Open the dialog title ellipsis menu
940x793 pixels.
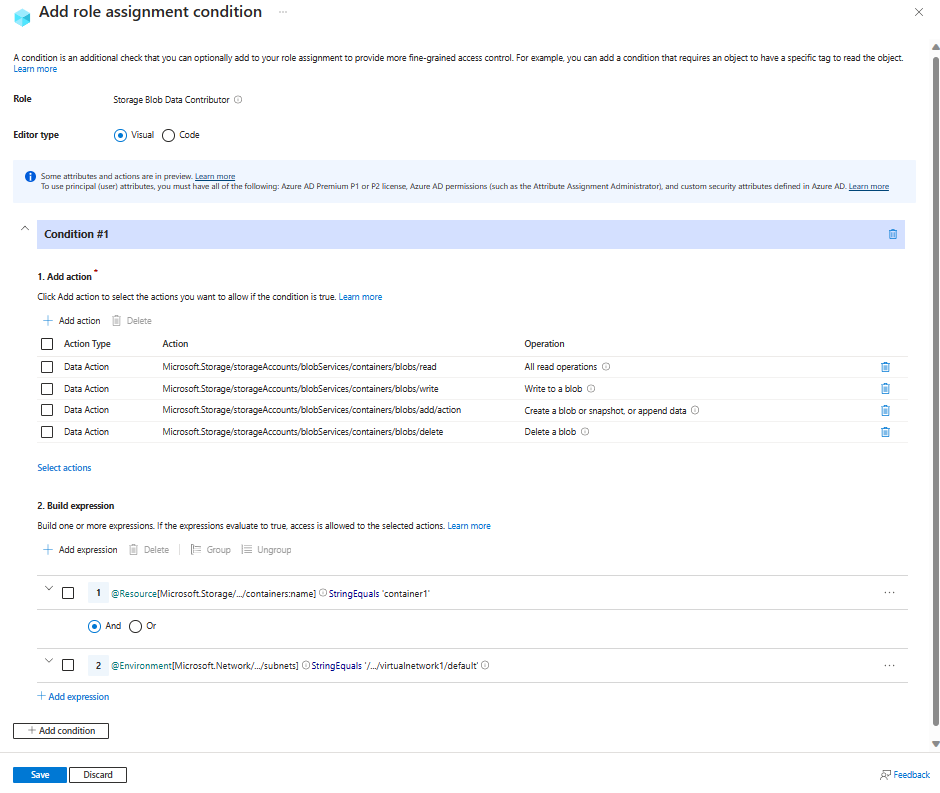coord(282,12)
